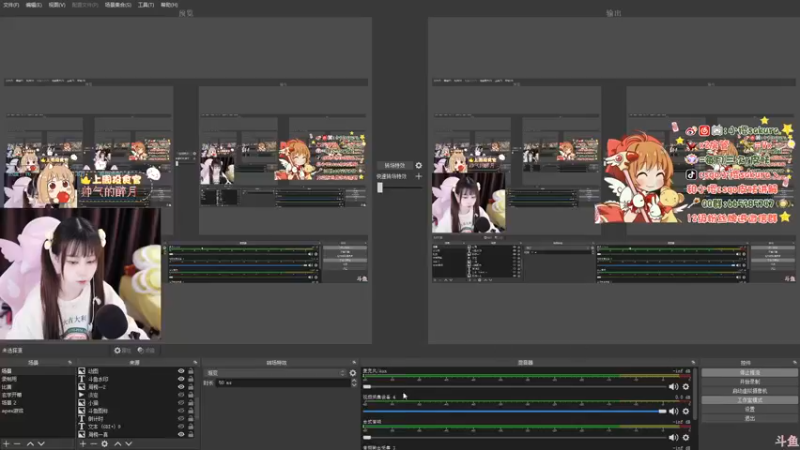Toggle the lock on the 斗鱼水印 source

point(191,379)
